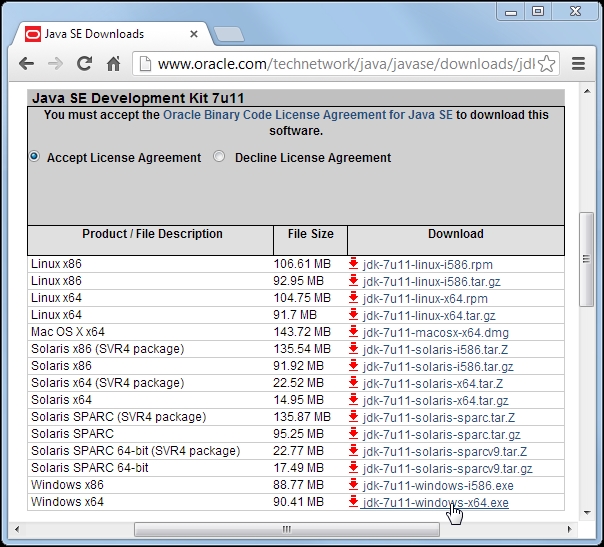Click red download arrow for solaris-sparcv9.tar.Z

(353, 450)
